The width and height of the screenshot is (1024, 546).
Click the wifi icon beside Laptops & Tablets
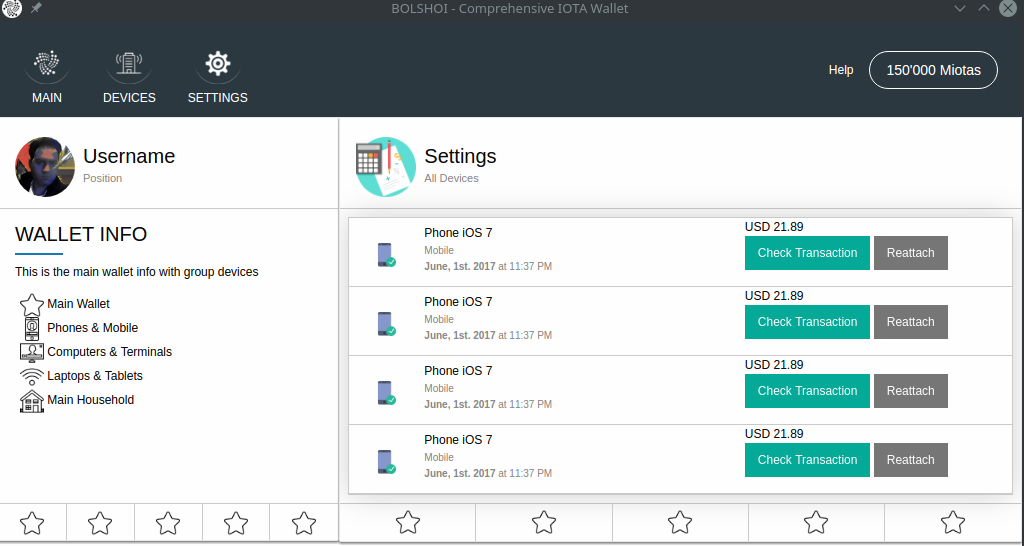[32, 376]
